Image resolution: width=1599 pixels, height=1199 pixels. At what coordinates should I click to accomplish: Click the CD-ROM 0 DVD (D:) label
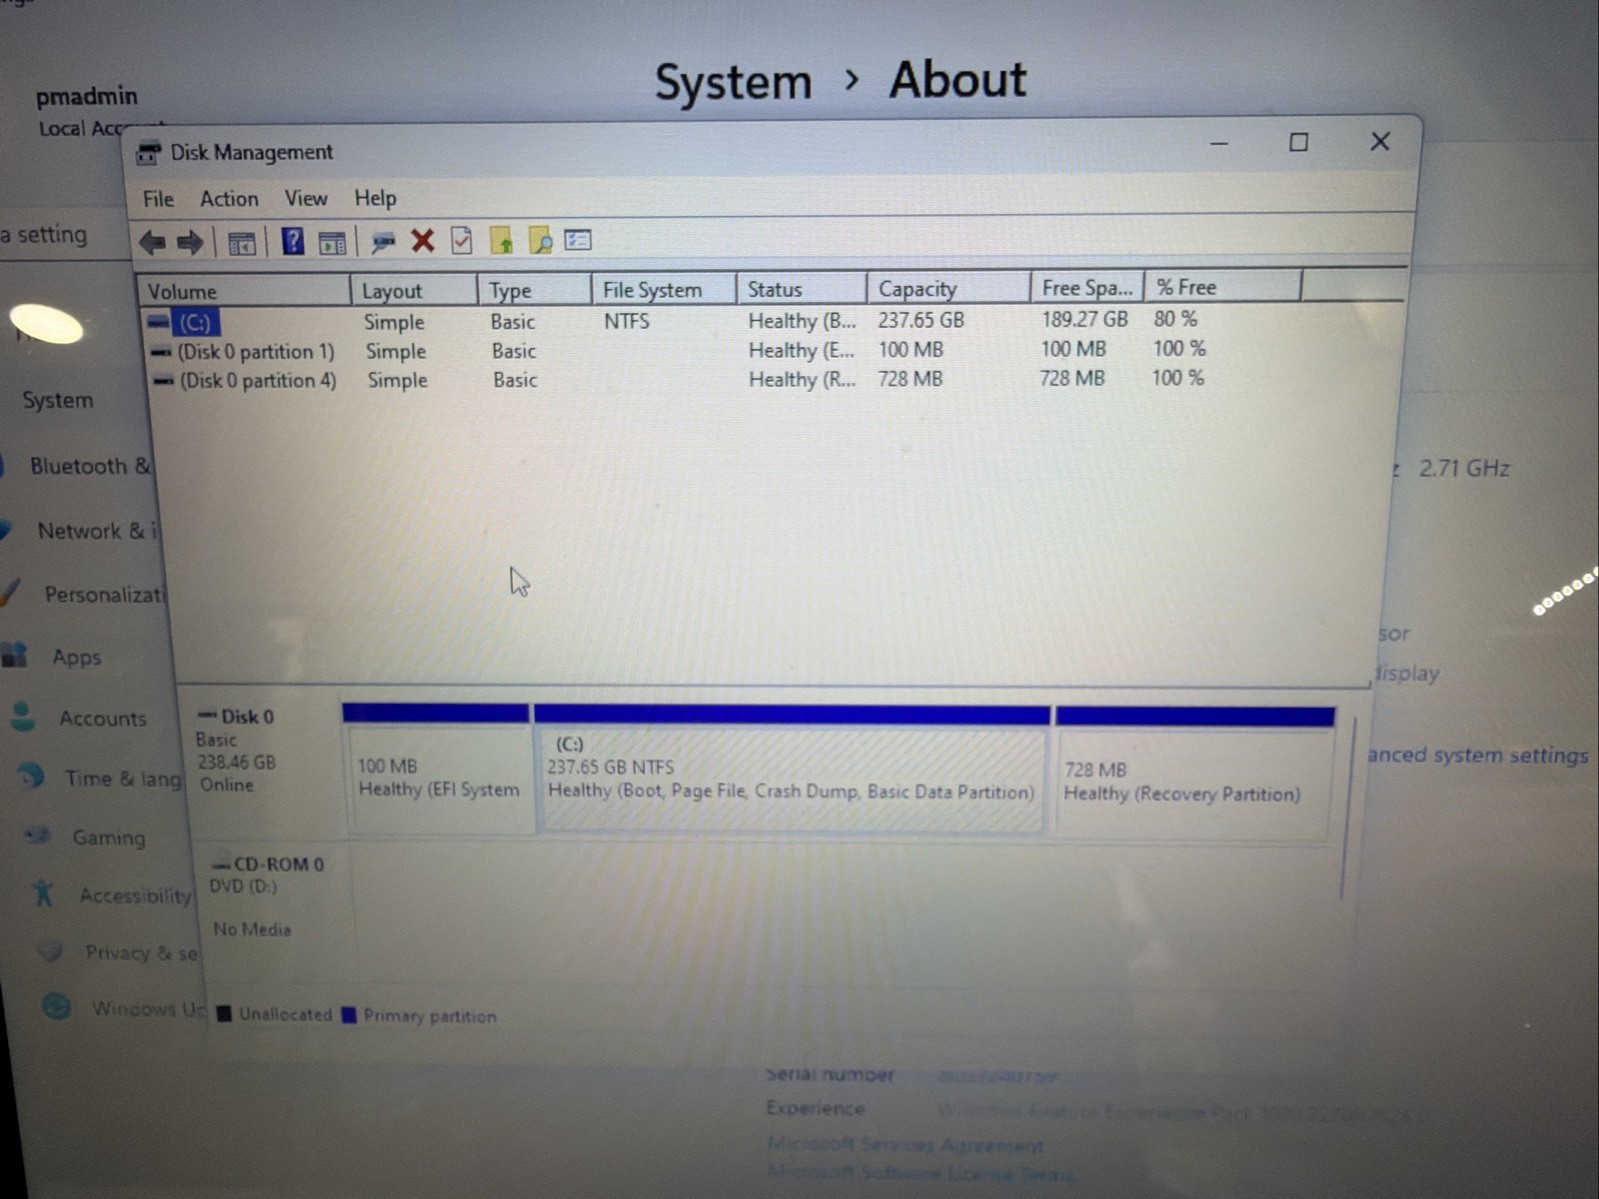point(268,875)
